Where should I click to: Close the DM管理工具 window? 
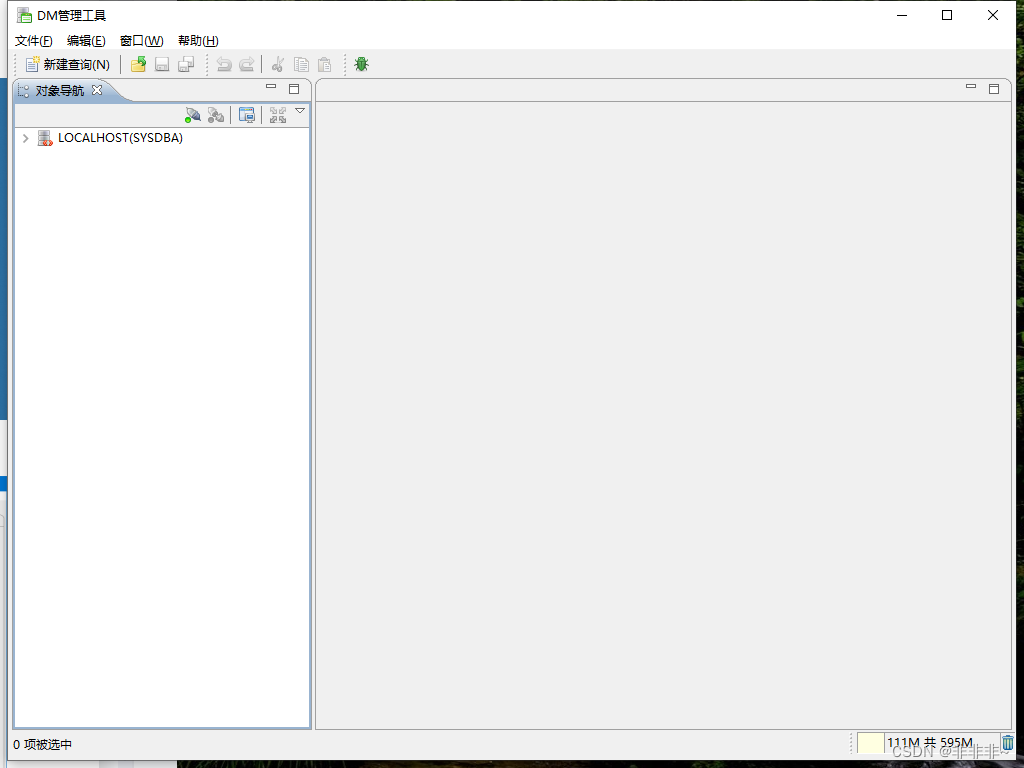(993, 15)
